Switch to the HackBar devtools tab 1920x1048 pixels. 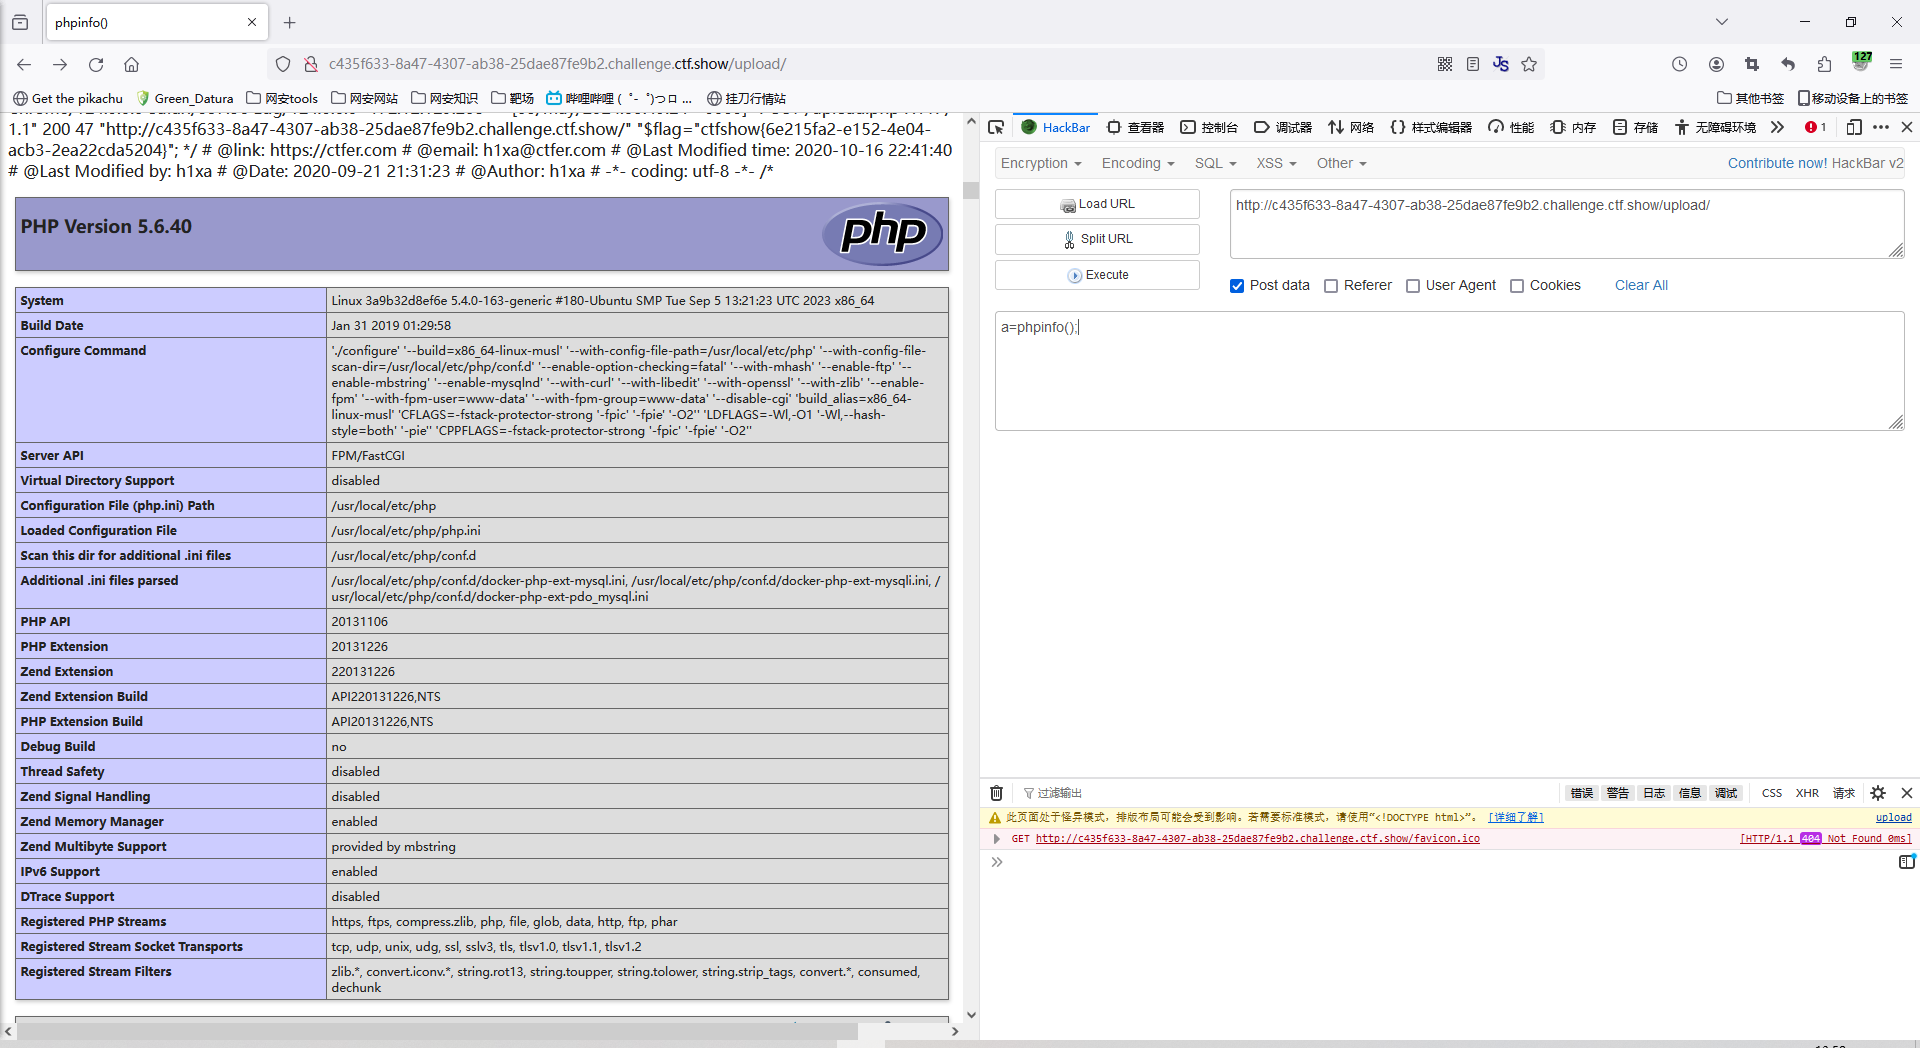[x=1056, y=127]
